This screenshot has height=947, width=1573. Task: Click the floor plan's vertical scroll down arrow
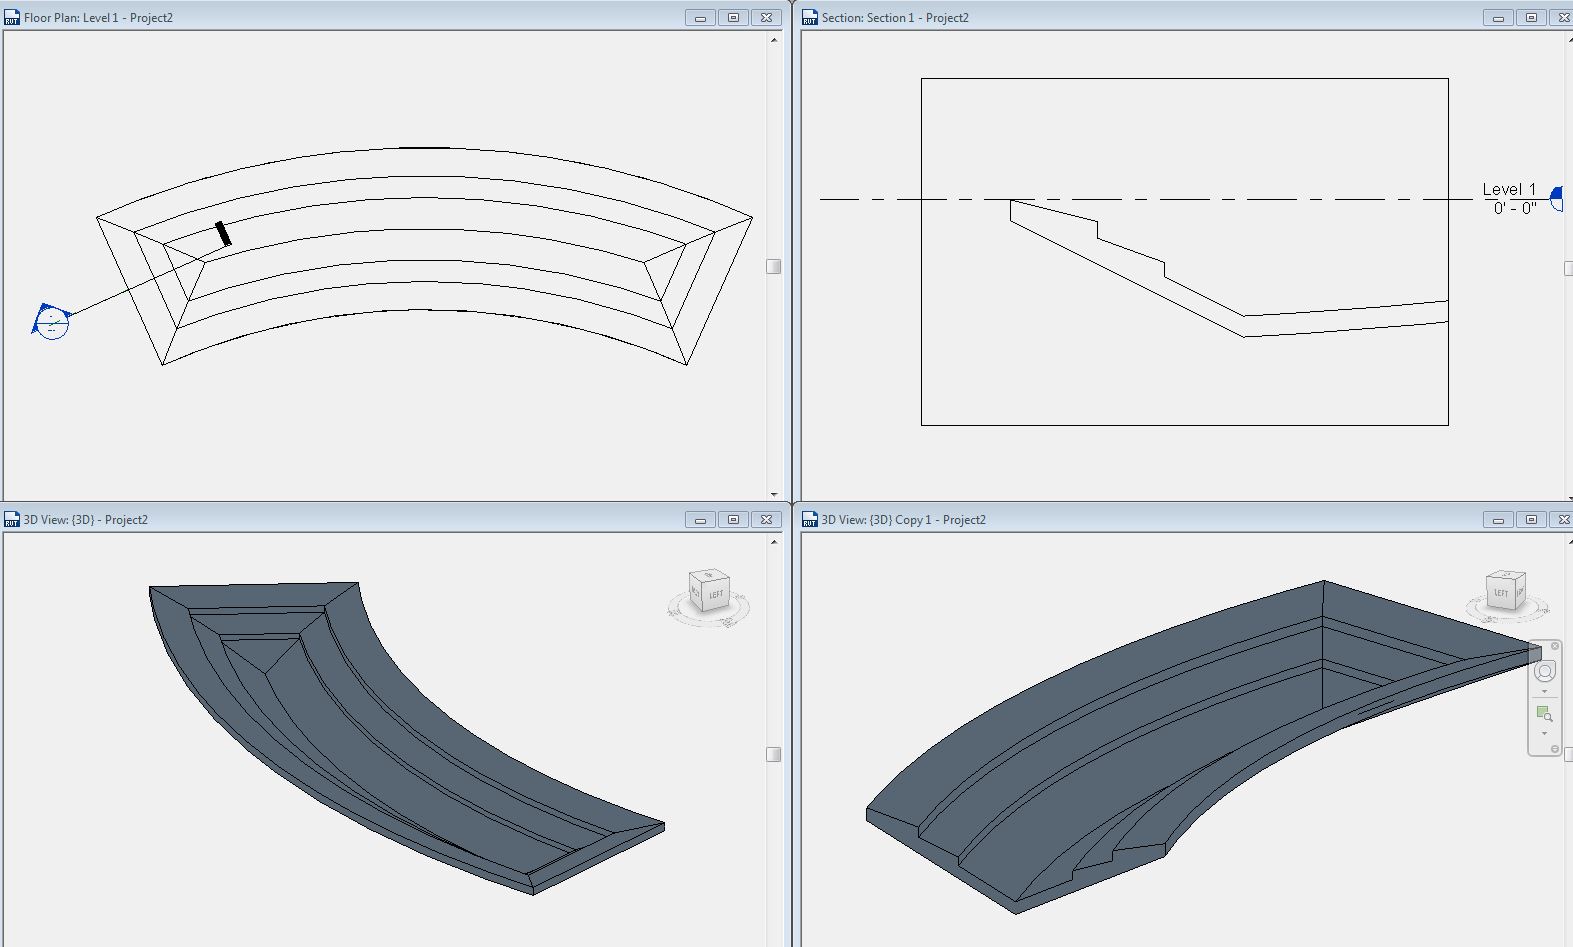pyautogui.click(x=774, y=494)
